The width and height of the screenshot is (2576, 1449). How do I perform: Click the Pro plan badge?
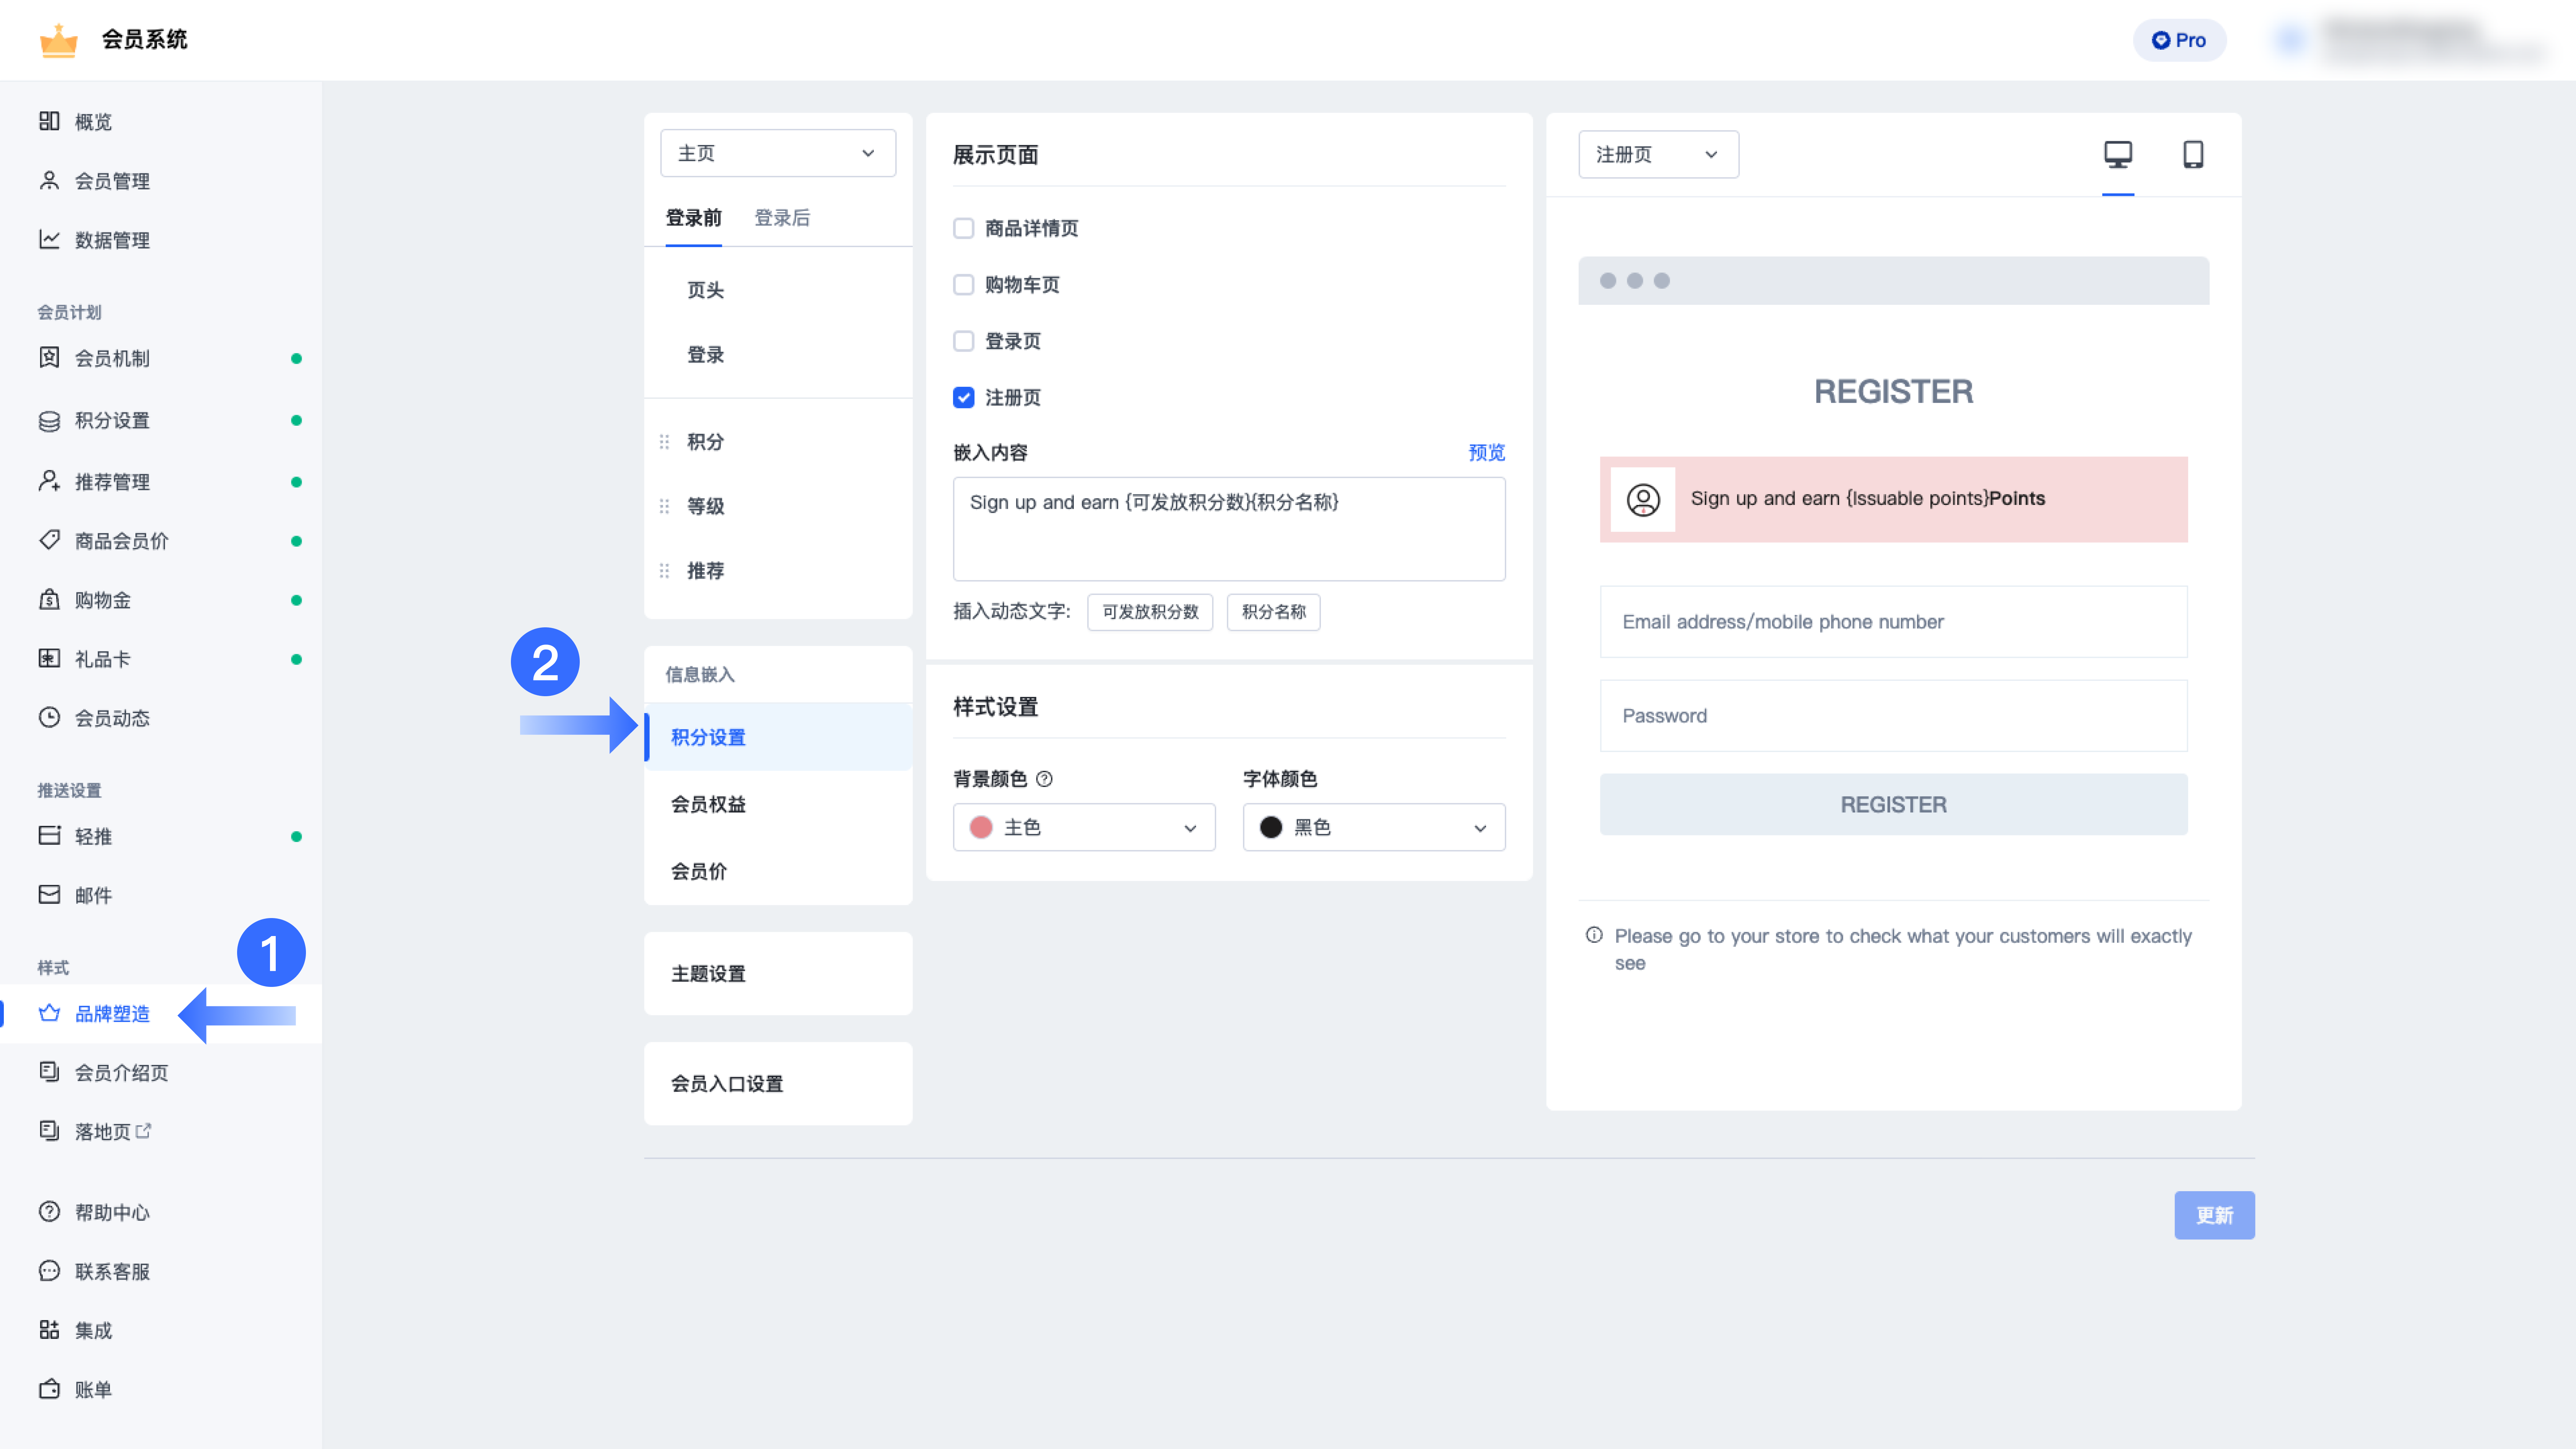click(2179, 40)
